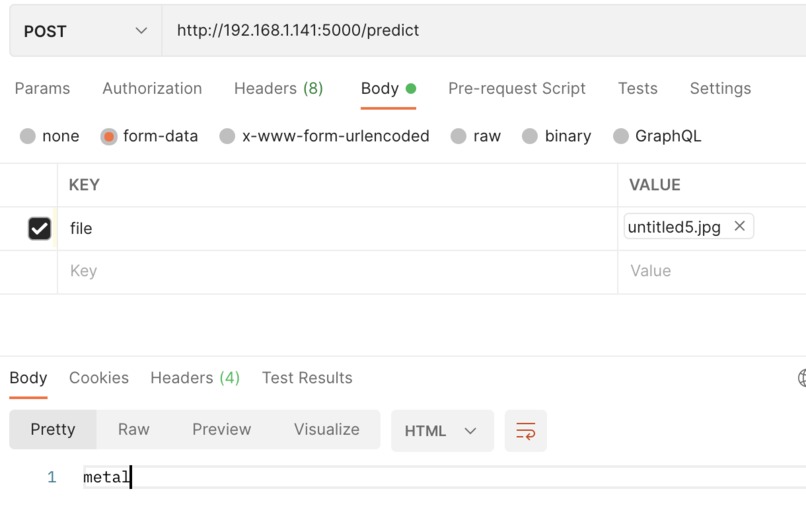Image resolution: width=806 pixels, height=522 pixels.
Task: Click the KEY column header
Action: (84, 185)
